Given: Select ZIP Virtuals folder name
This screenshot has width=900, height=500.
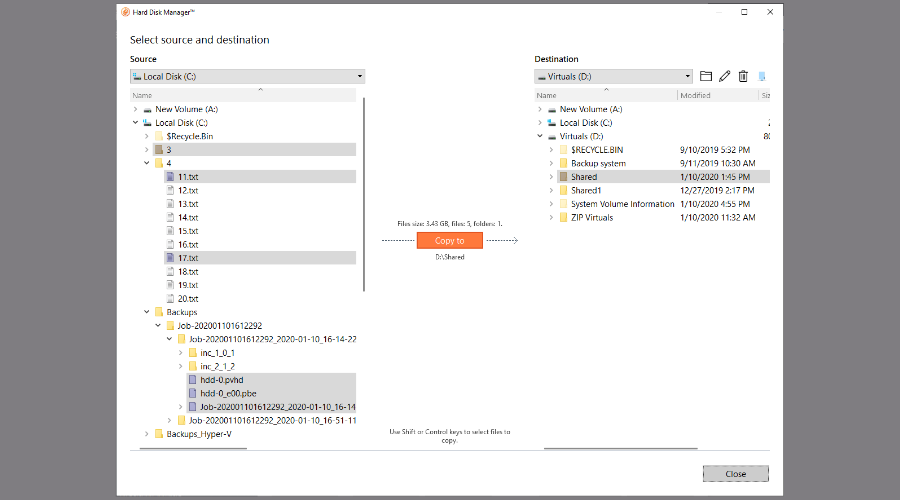Looking at the screenshot, I should 592,218.
